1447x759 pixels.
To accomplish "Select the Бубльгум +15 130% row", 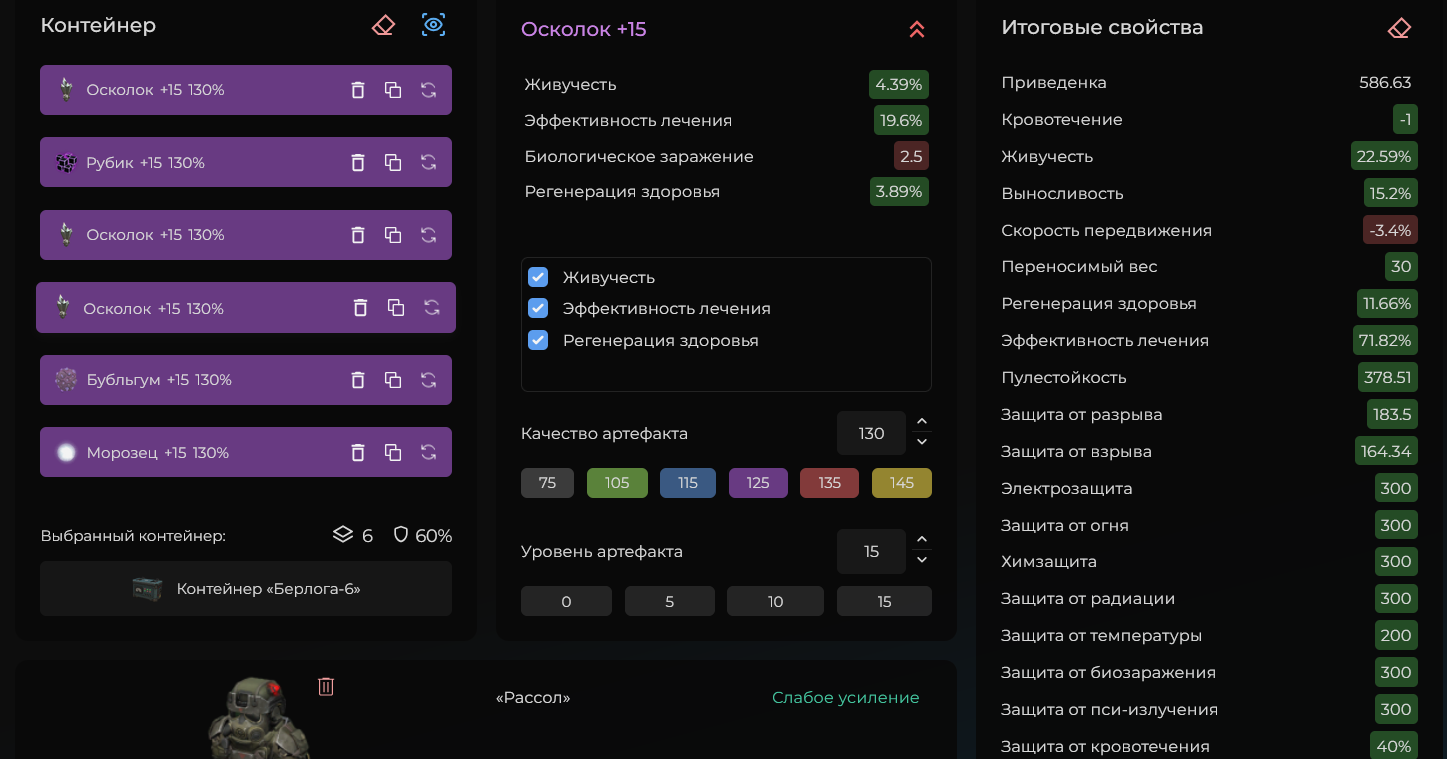I will coord(246,380).
